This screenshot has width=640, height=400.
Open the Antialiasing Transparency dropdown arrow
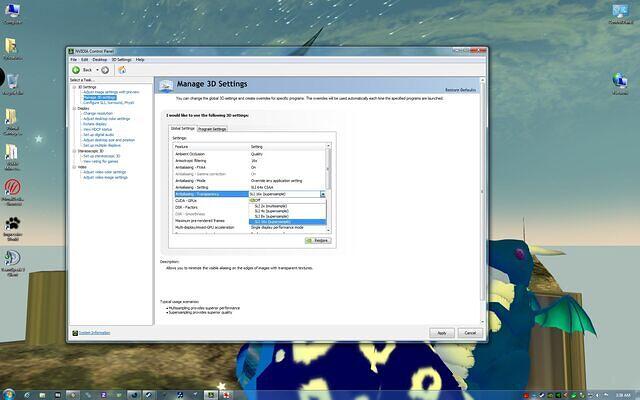pos(323,193)
